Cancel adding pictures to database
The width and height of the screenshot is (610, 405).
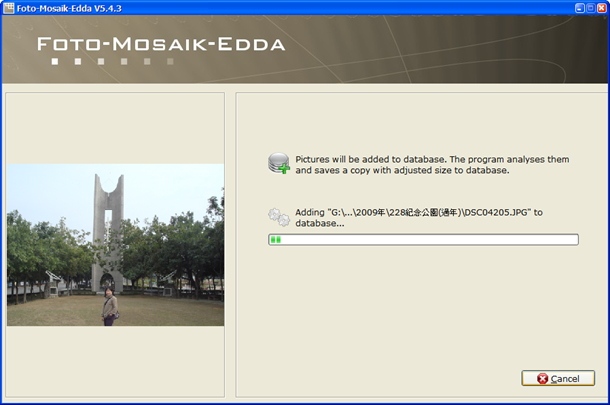coord(558,378)
